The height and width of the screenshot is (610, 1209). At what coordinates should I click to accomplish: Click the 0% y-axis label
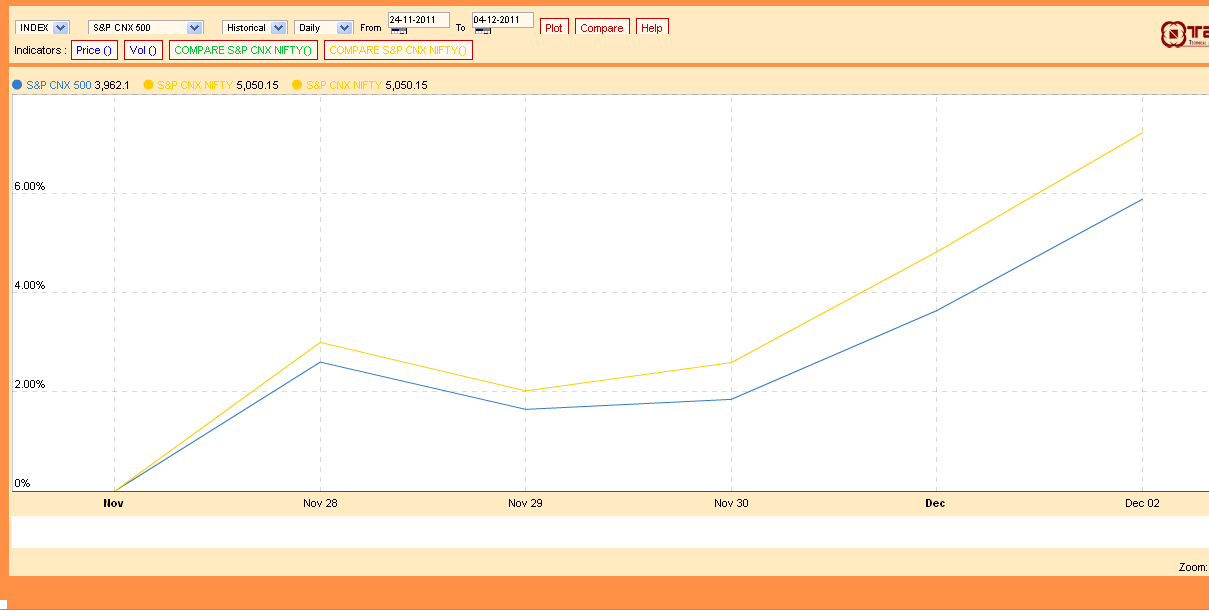[x=22, y=484]
